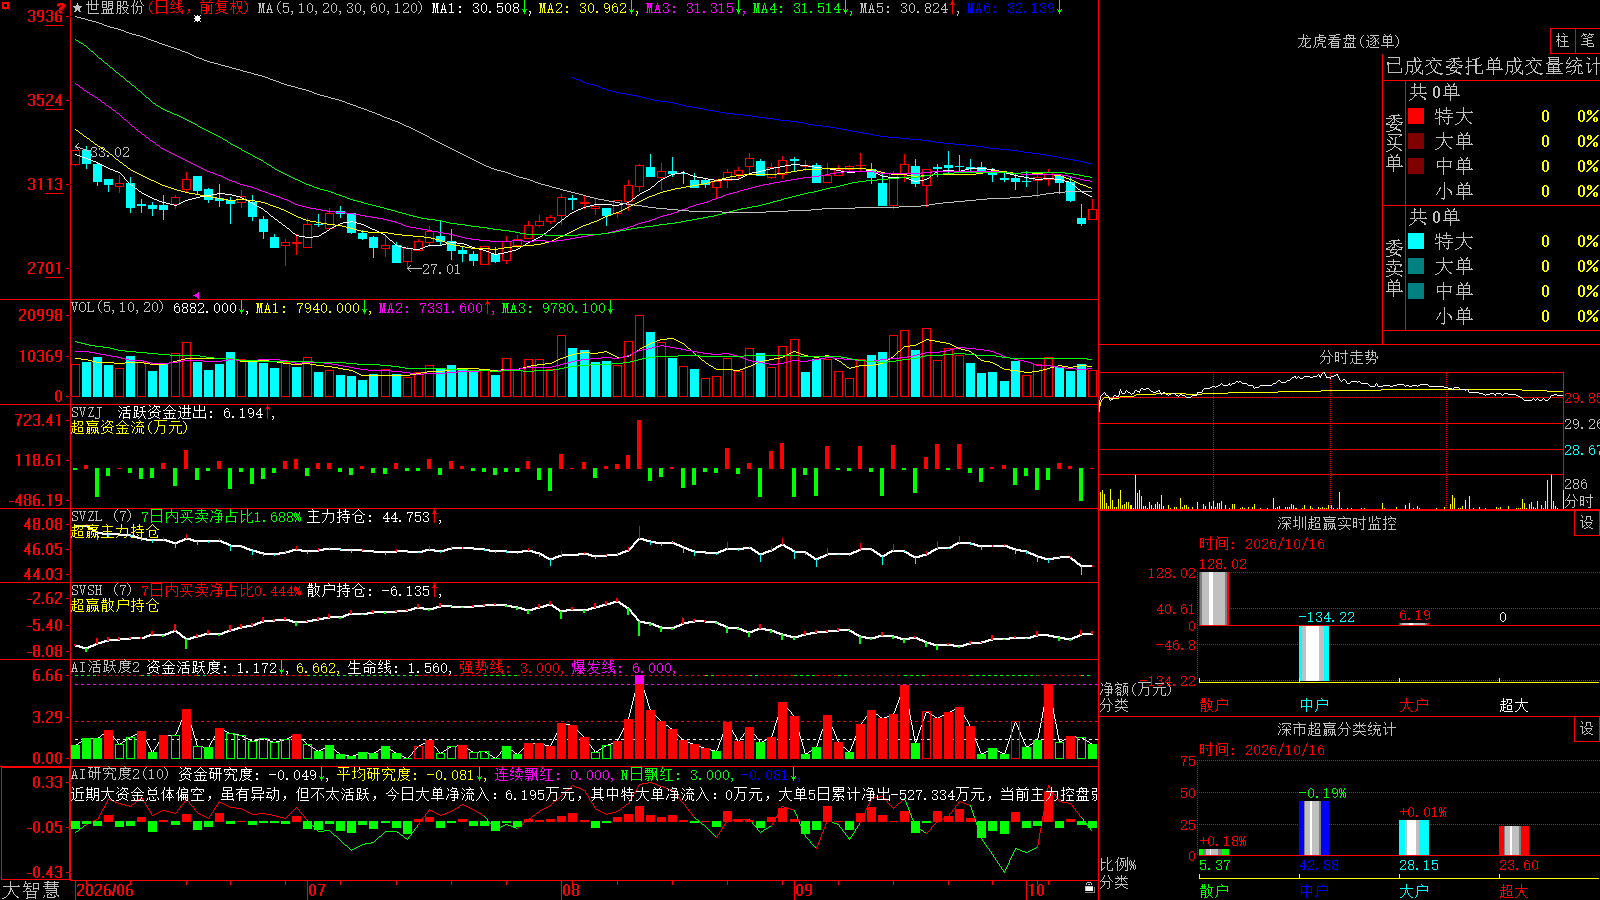This screenshot has width=1600, height=900.
Task: Switch 龙虎看盘 to 柱 (bar) view
Action: click(1562, 41)
